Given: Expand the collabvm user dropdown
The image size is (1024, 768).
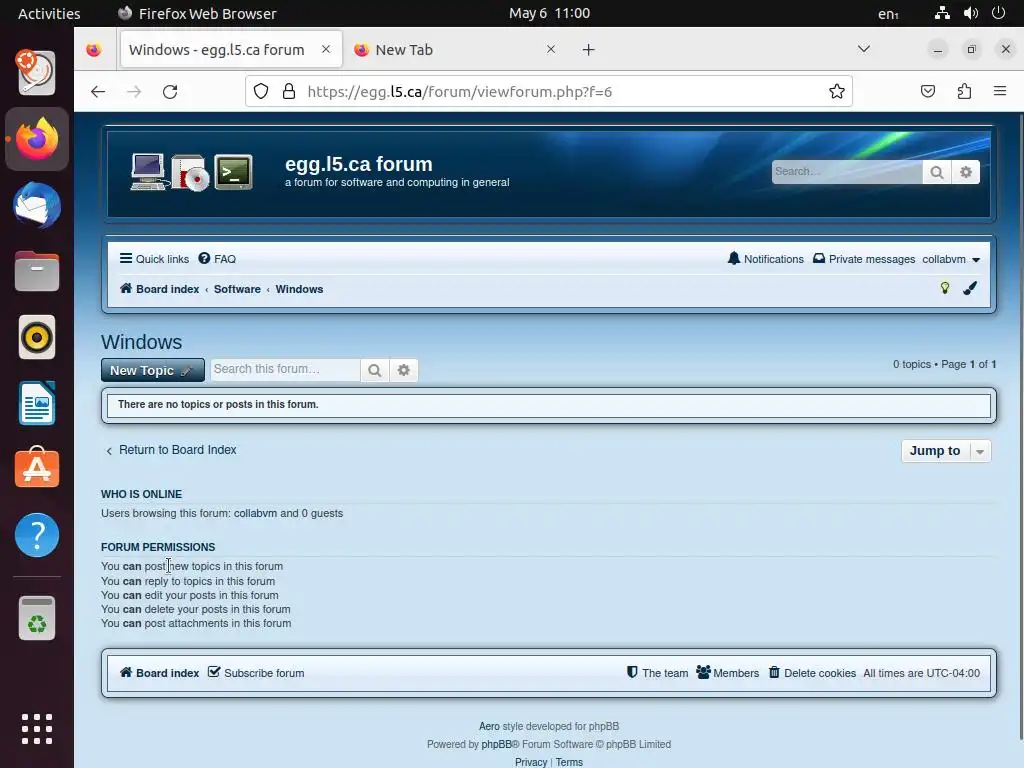Looking at the screenshot, I should (x=951, y=259).
